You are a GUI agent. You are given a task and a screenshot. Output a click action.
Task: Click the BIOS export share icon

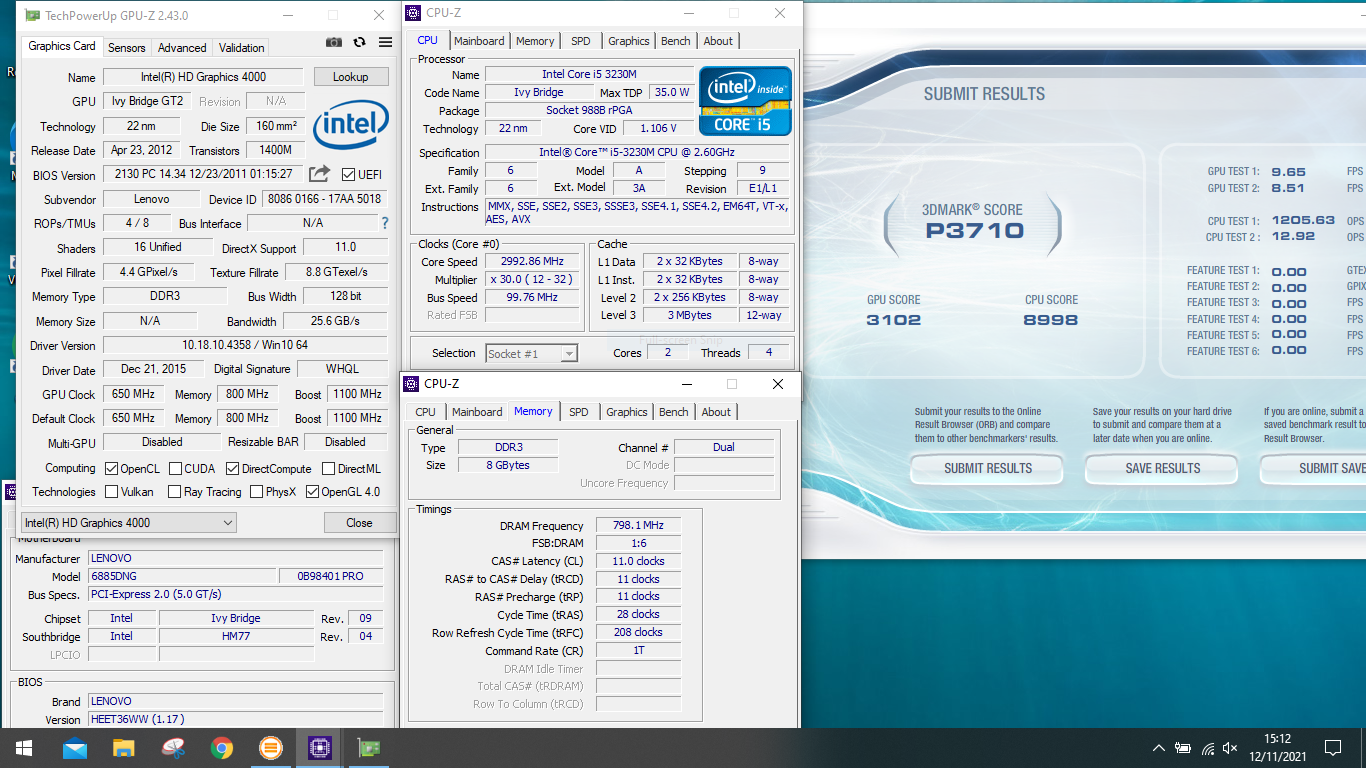click(319, 174)
